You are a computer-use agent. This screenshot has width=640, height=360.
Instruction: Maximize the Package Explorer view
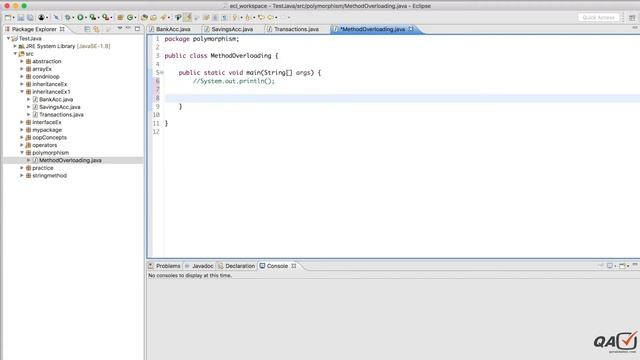tap(138, 29)
